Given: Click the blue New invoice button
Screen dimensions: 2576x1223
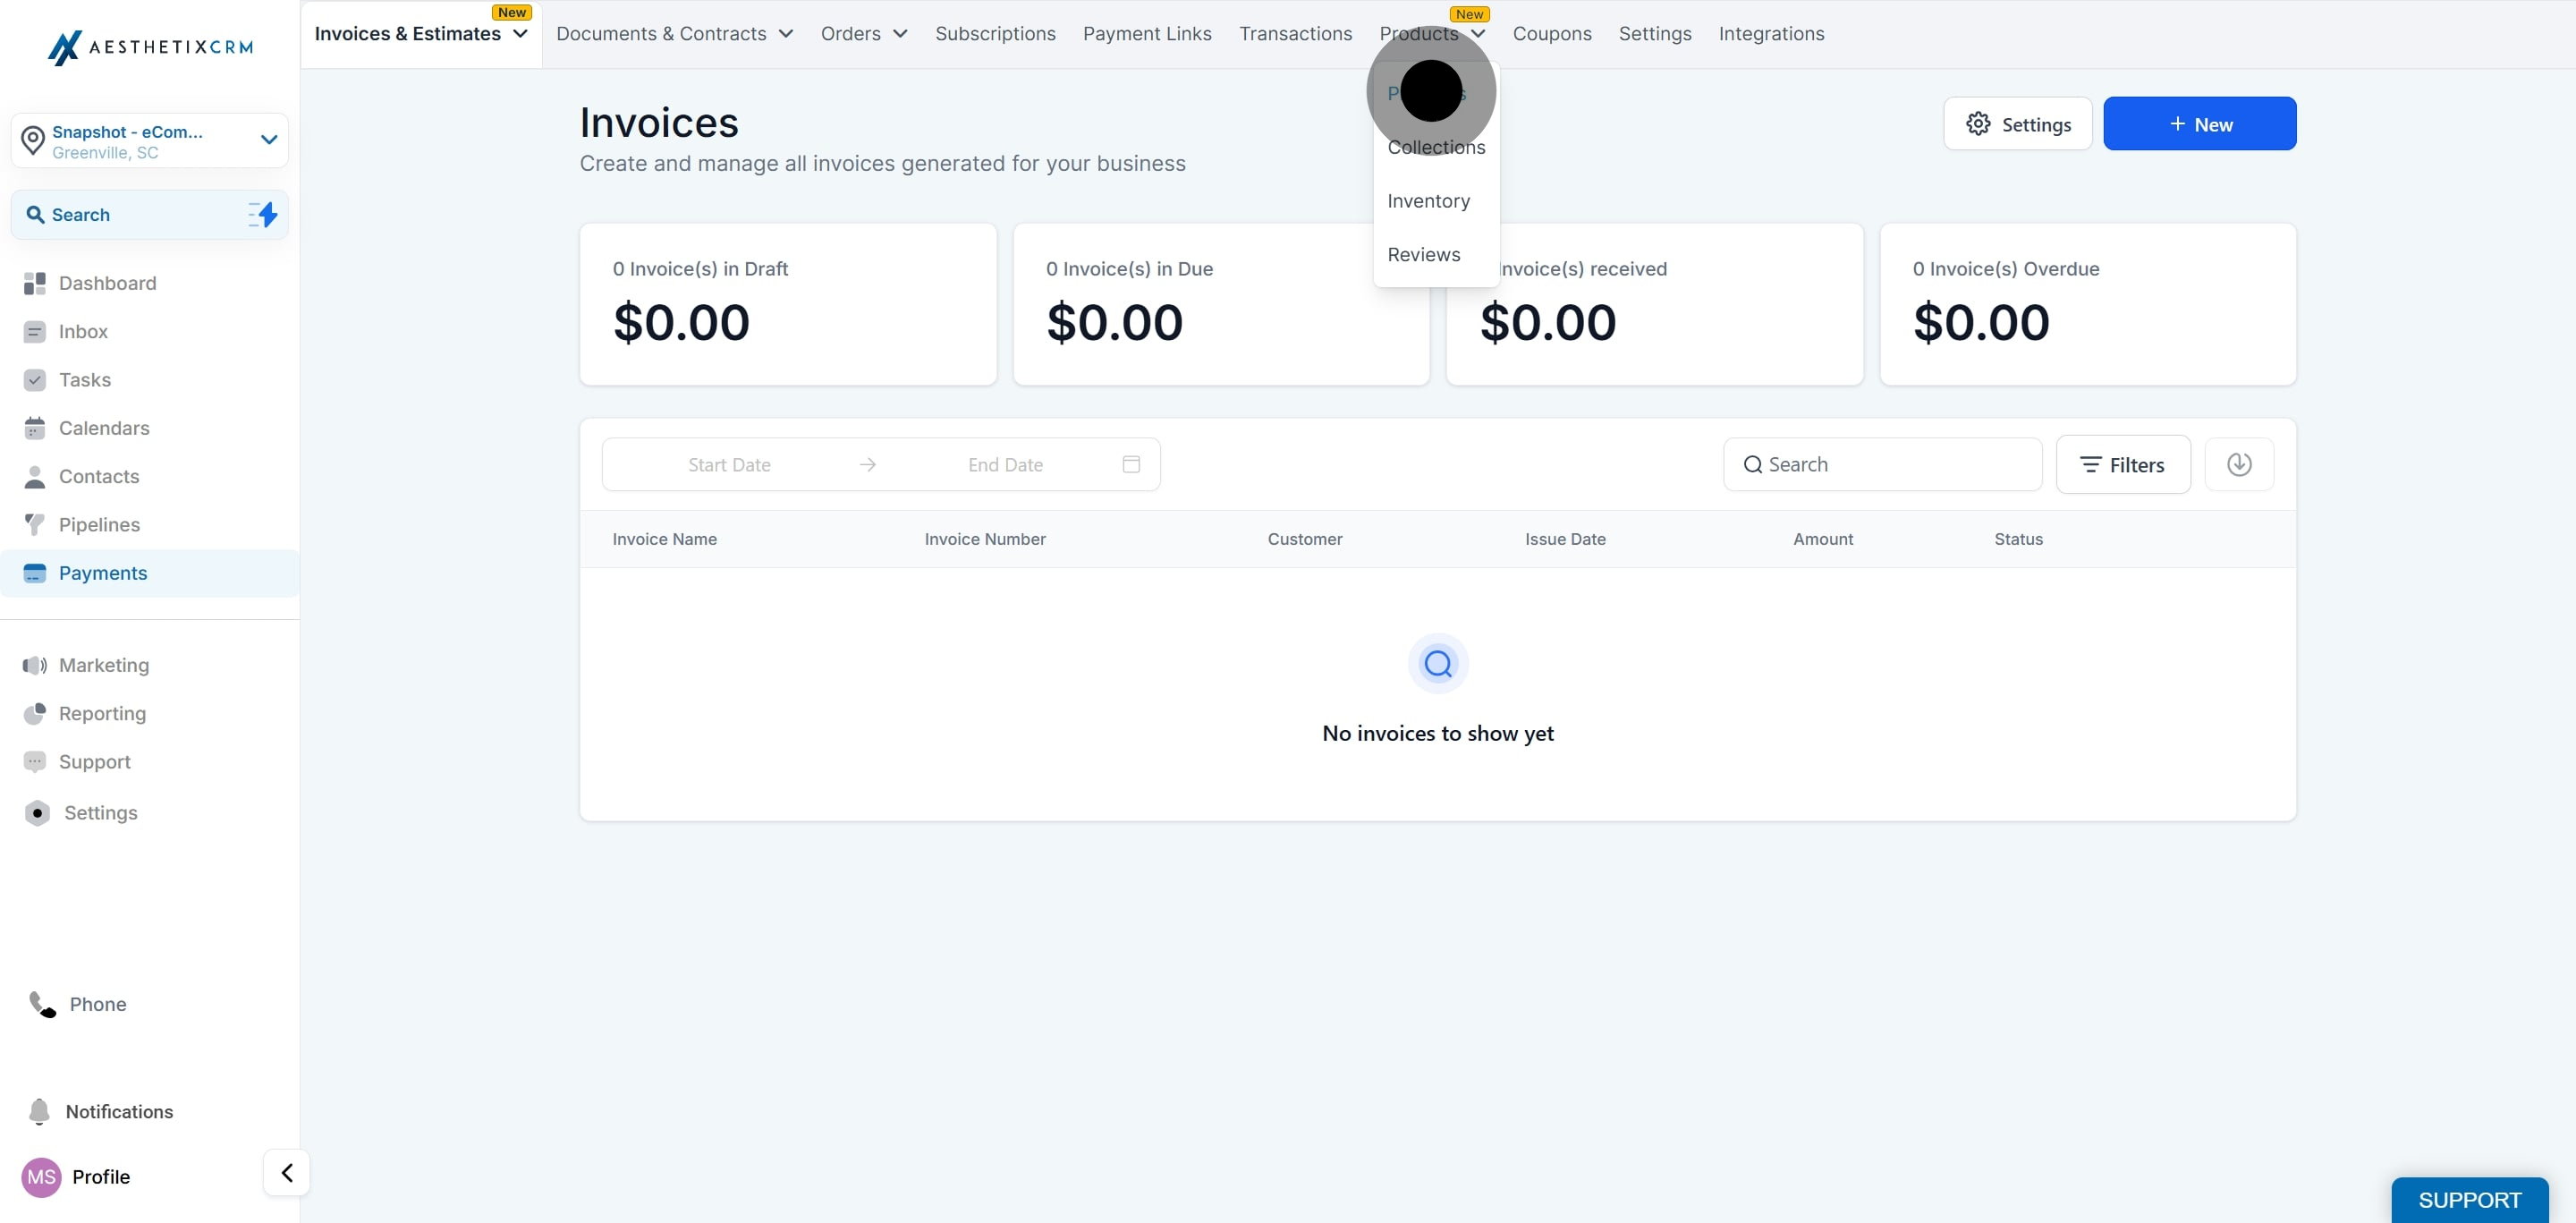Looking at the screenshot, I should pos(2199,124).
